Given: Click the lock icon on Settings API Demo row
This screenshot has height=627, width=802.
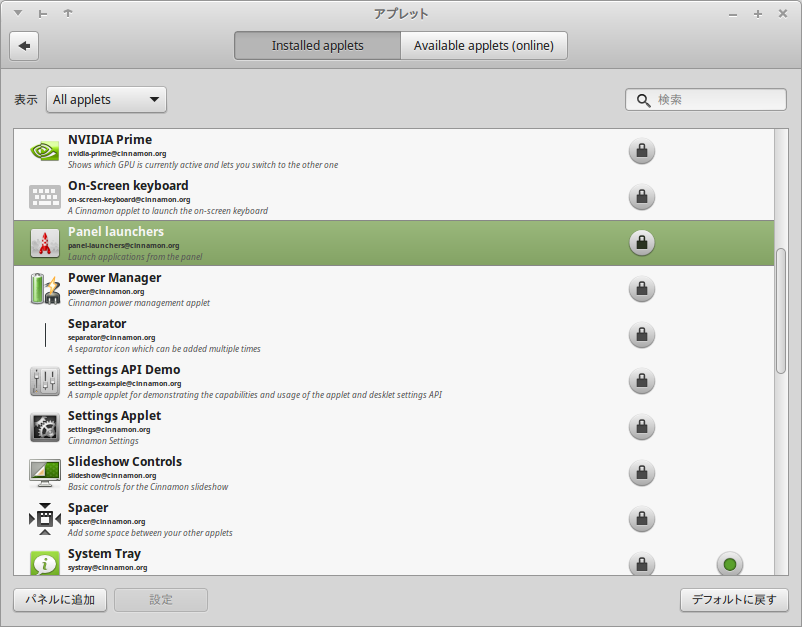Looking at the screenshot, I should click(x=642, y=381).
